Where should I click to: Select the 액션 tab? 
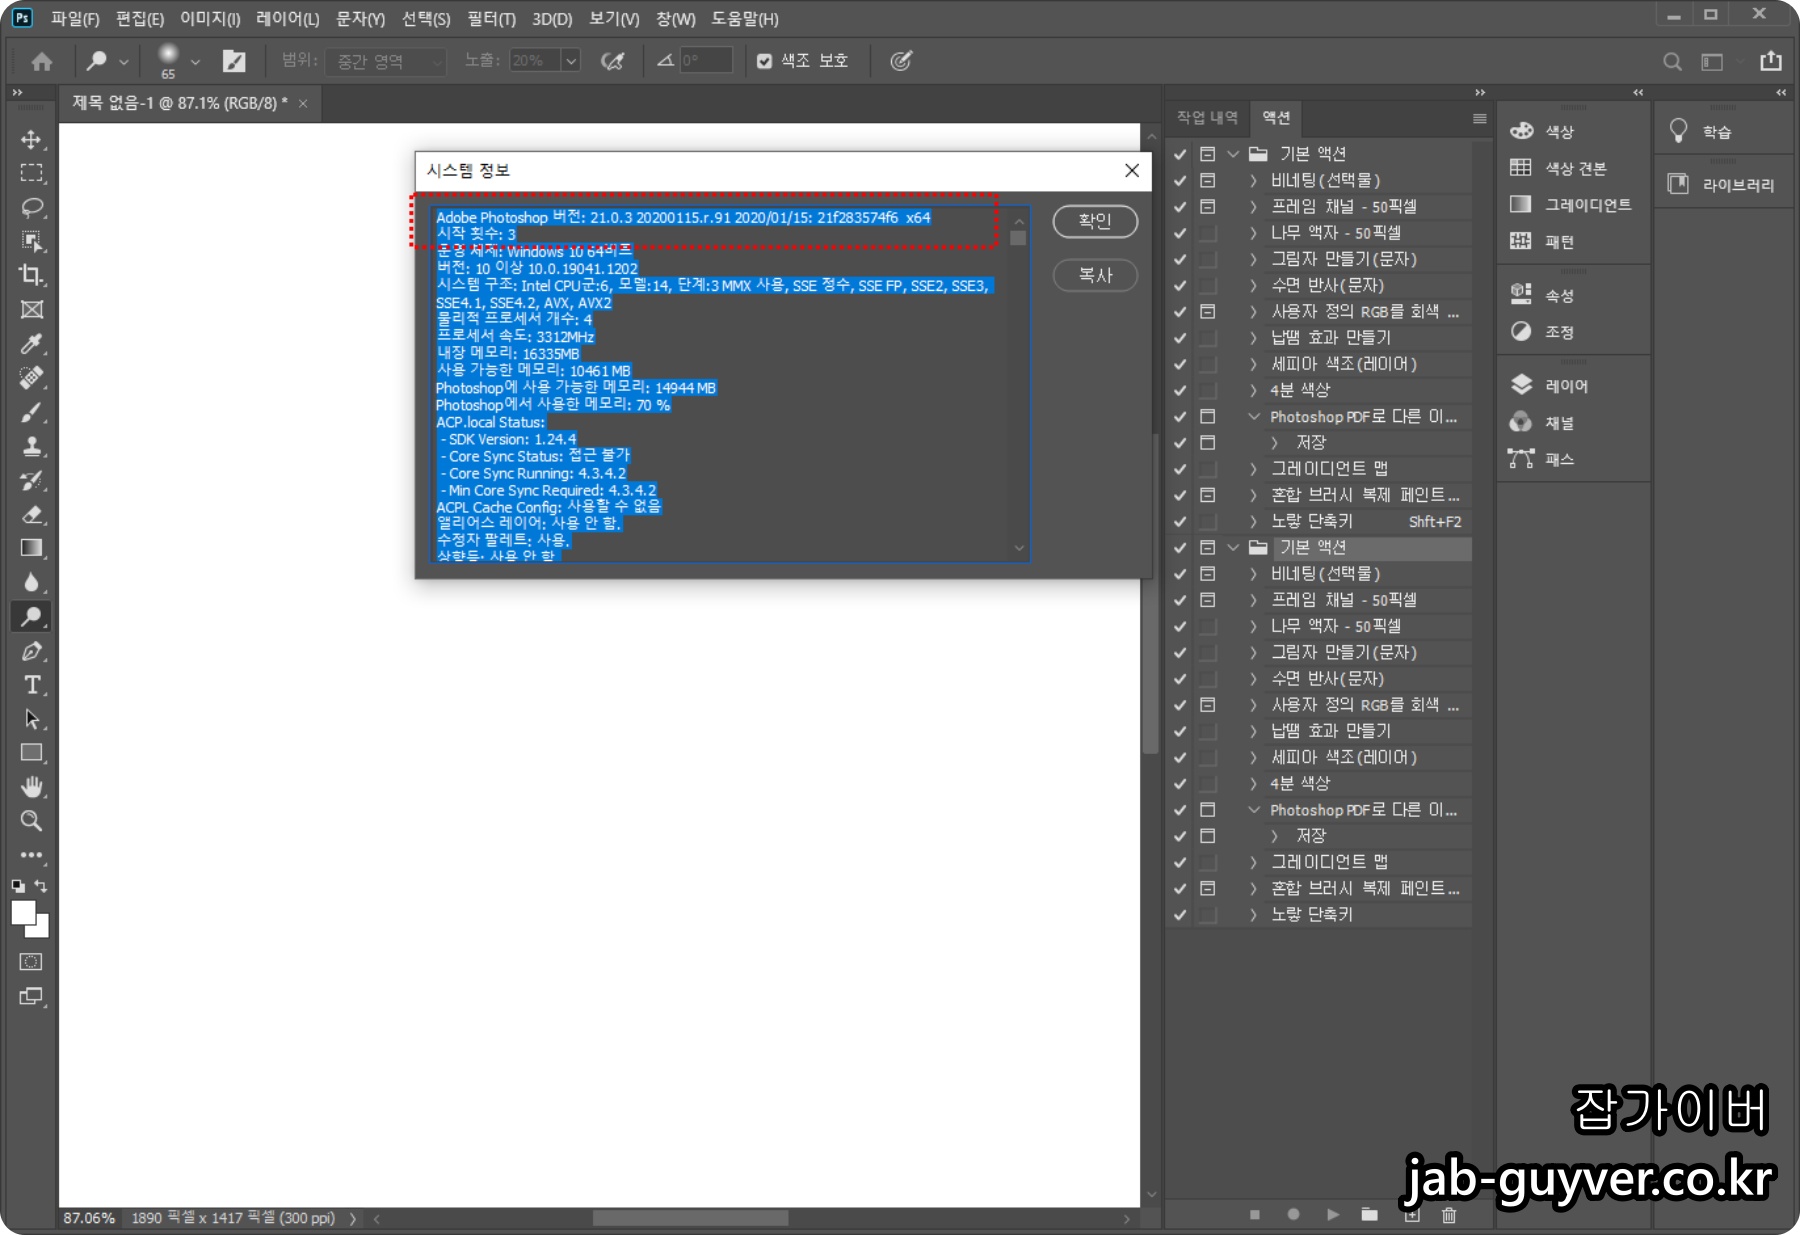[1276, 118]
